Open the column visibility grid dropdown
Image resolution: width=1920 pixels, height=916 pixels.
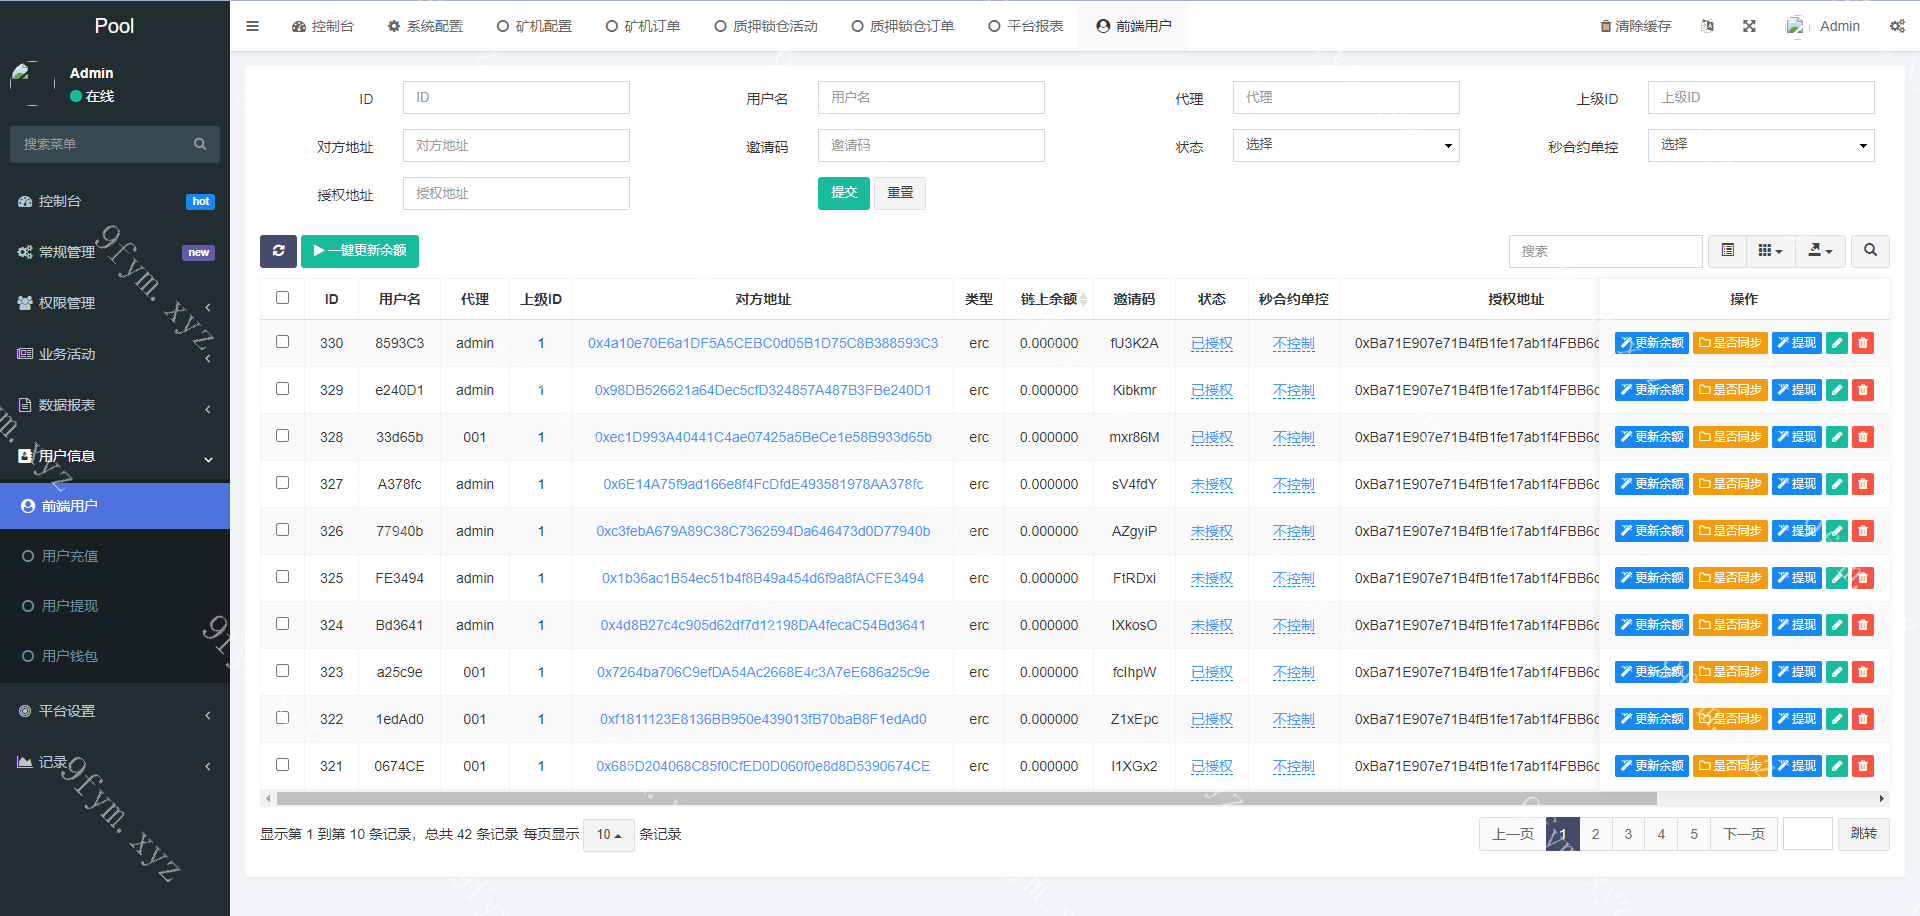point(1770,251)
